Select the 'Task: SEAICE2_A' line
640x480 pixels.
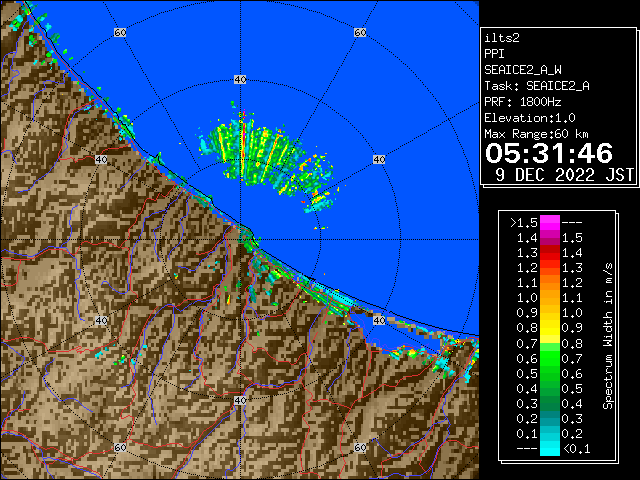[537, 86]
